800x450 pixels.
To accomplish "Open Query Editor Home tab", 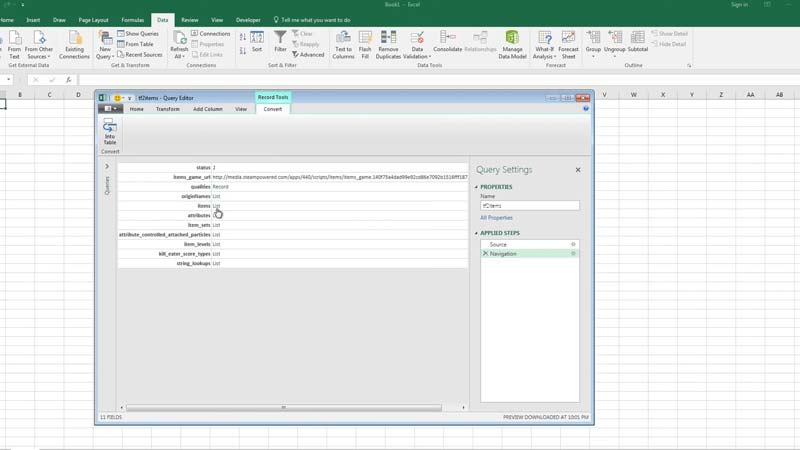I will pyautogui.click(x=136, y=109).
